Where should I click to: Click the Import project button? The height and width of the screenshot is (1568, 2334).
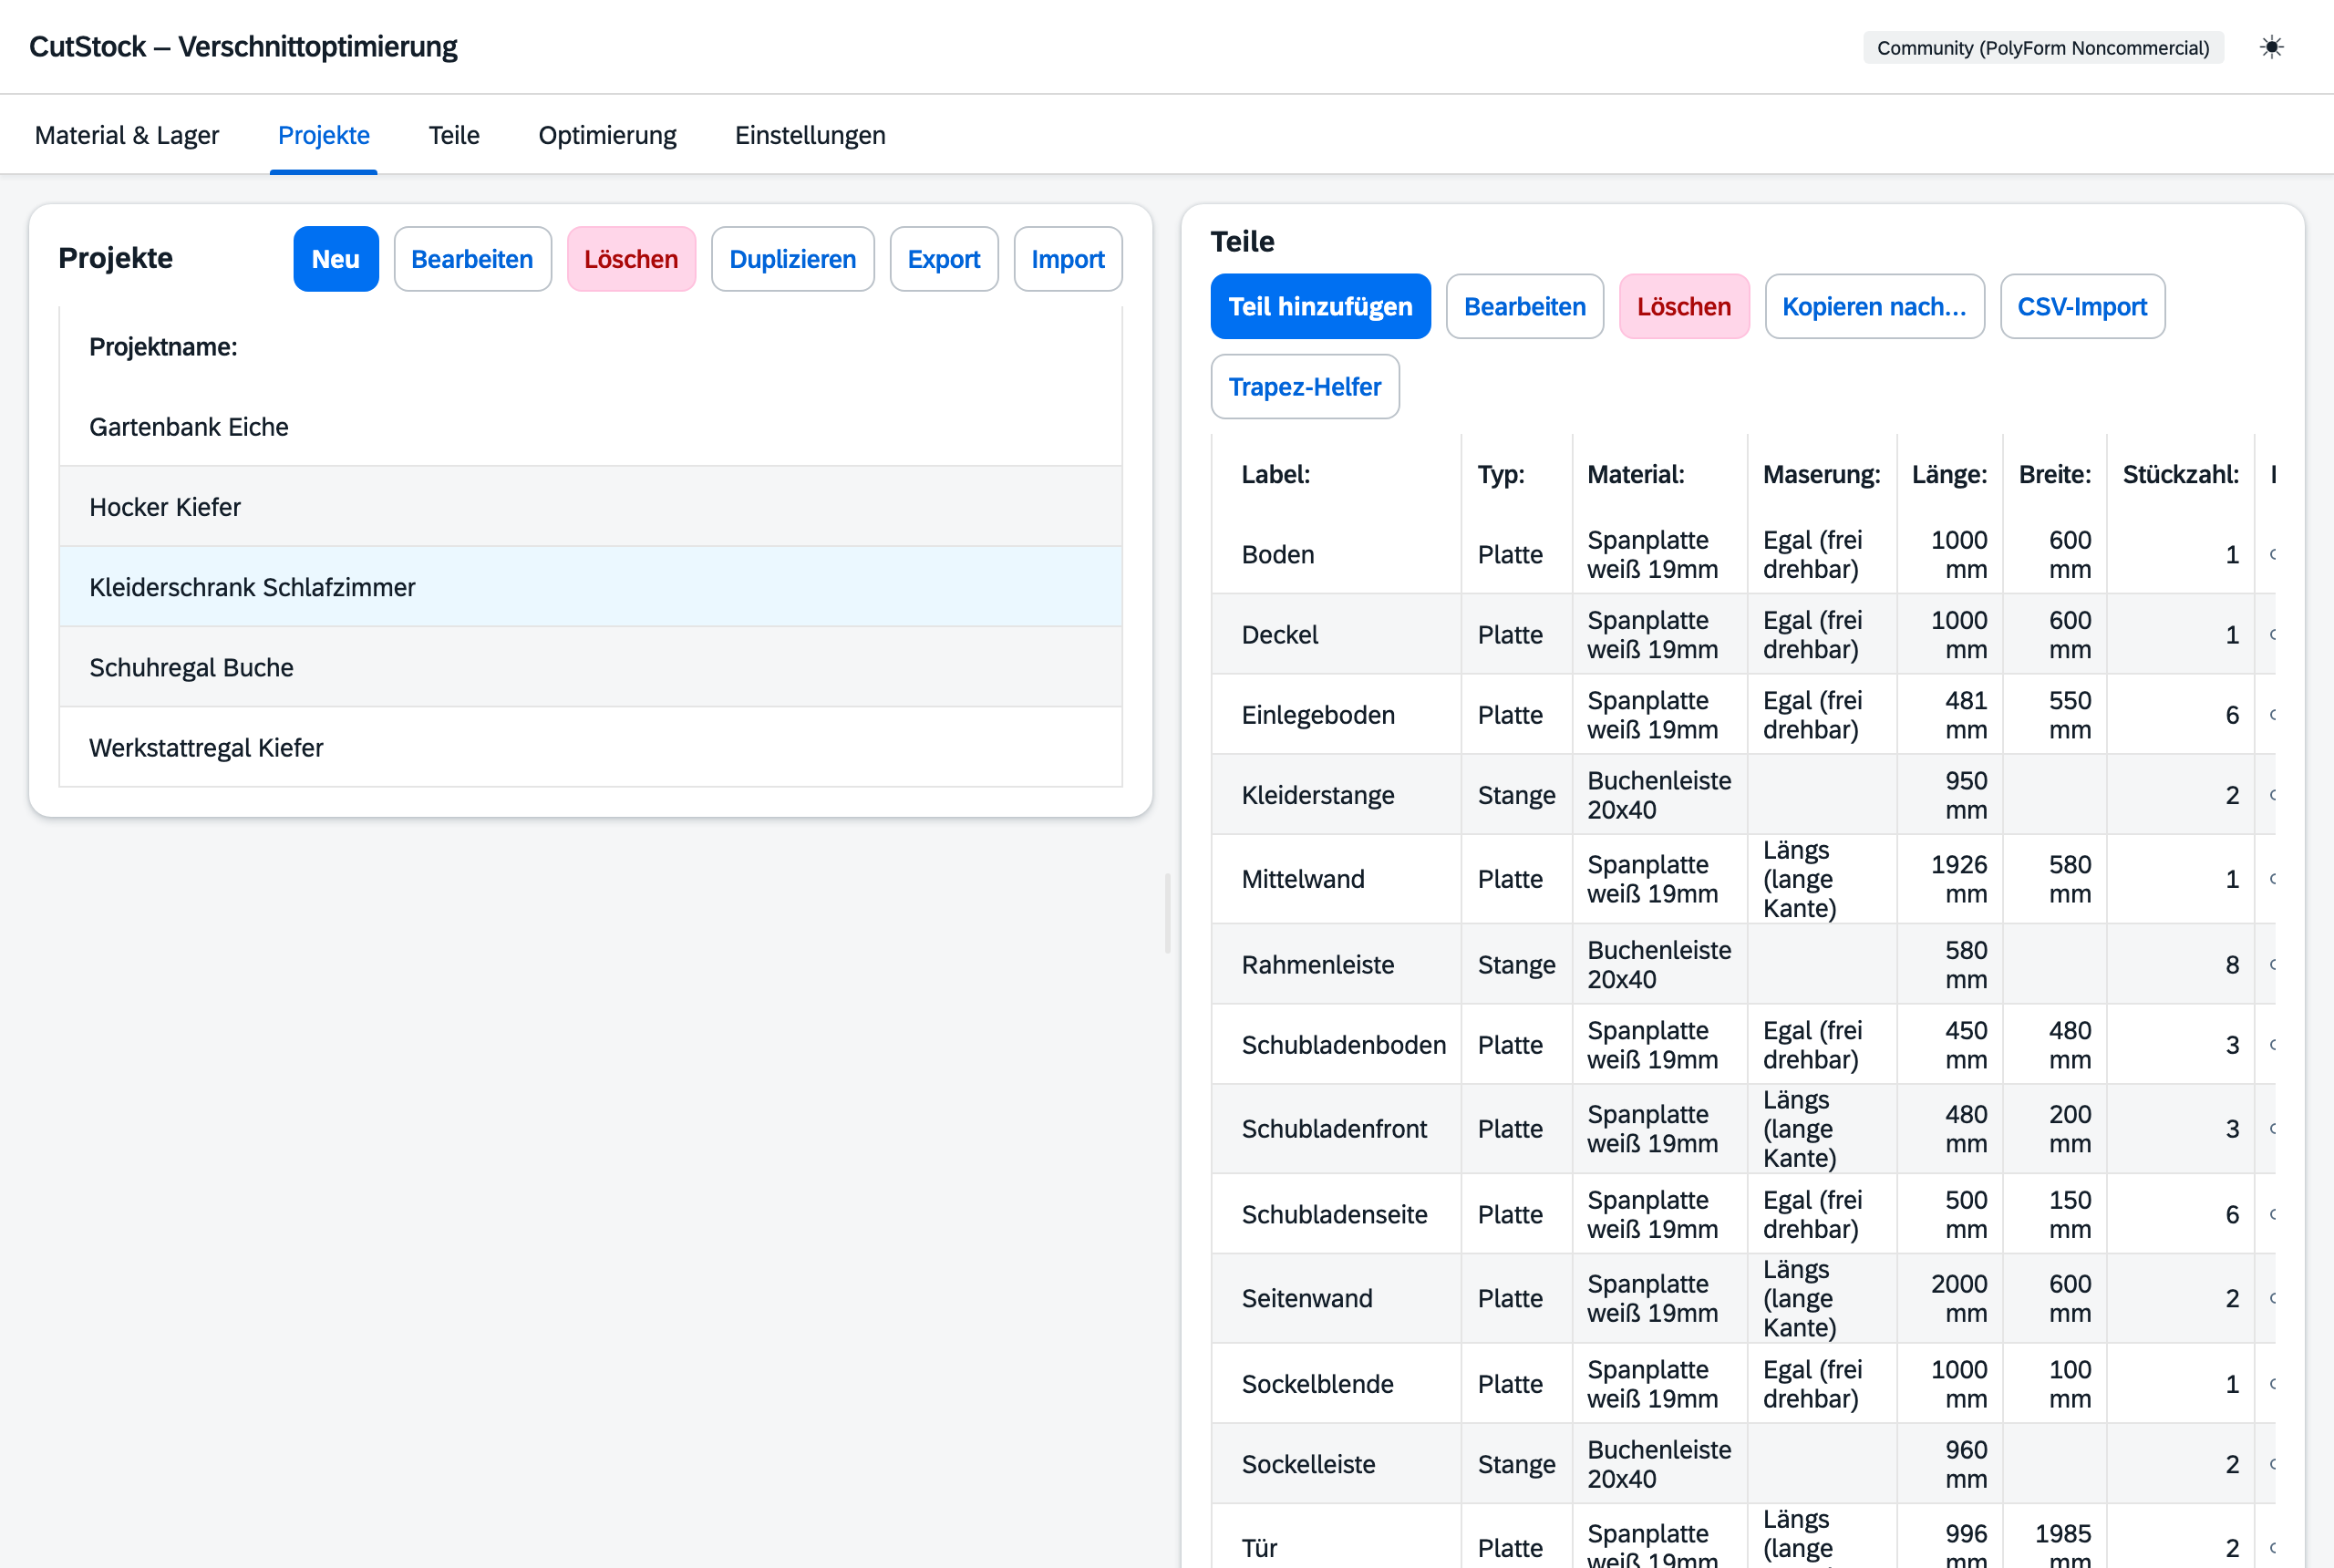(1067, 259)
